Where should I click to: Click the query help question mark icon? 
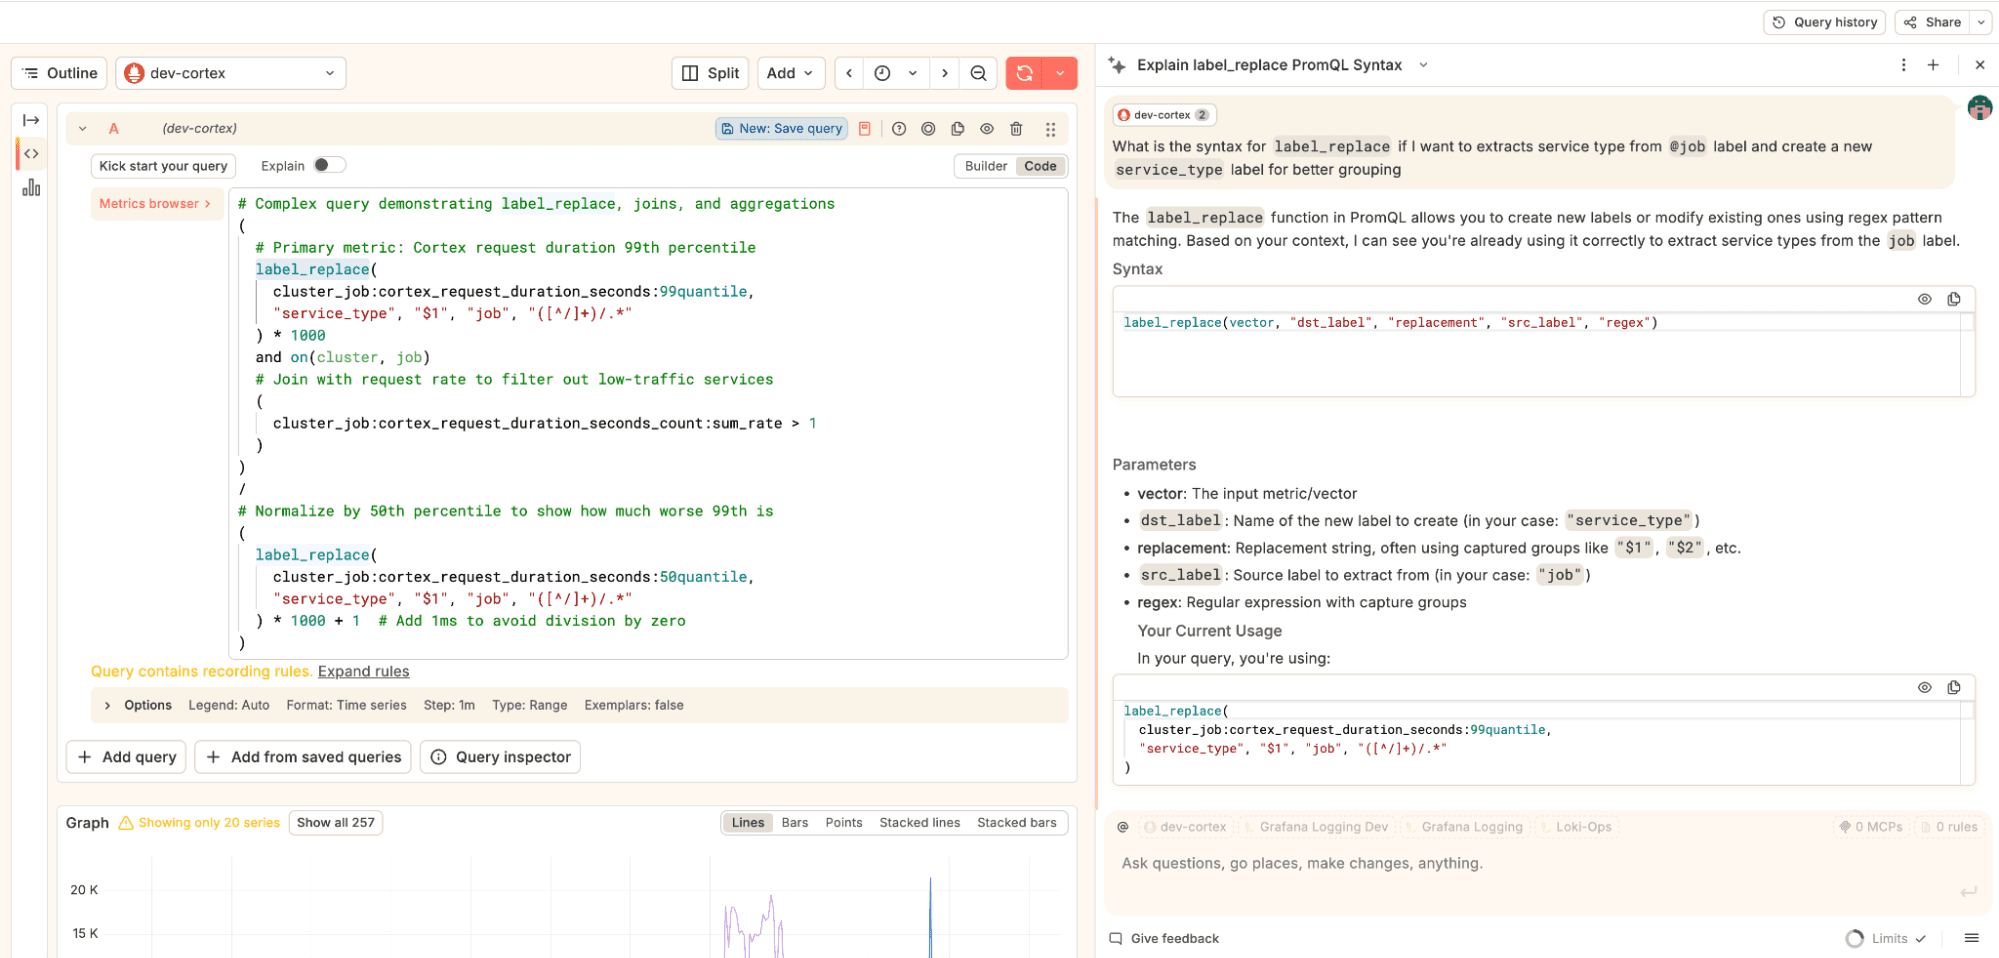point(899,128)
